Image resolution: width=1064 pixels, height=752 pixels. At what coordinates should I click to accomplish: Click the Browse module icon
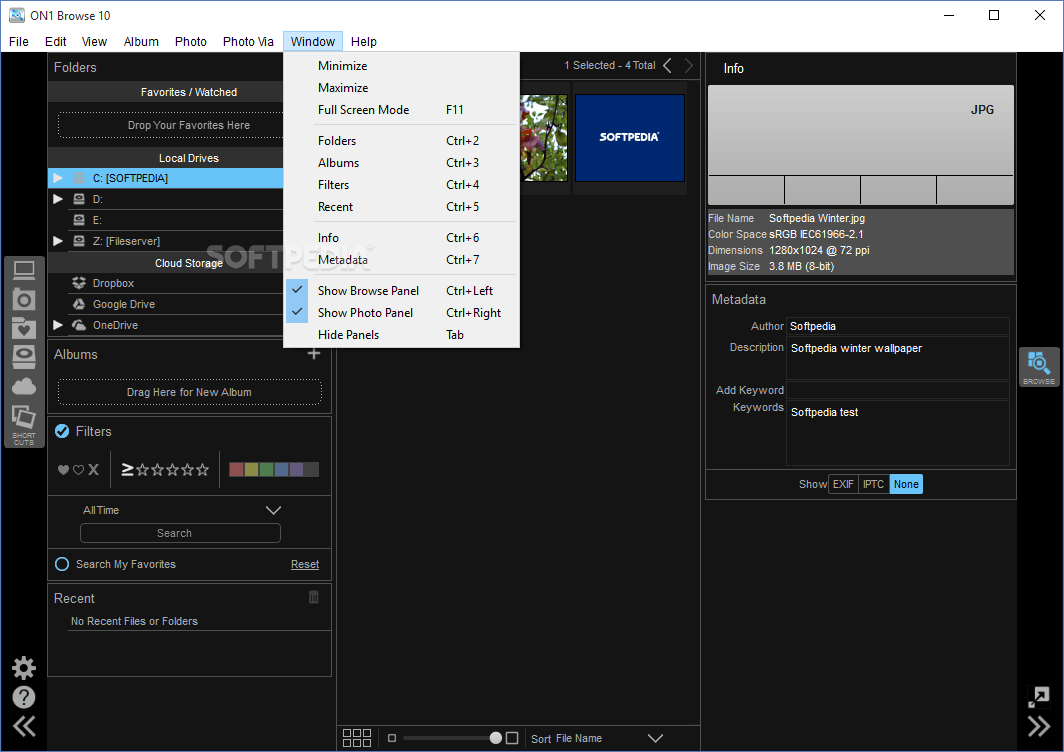1039,367
